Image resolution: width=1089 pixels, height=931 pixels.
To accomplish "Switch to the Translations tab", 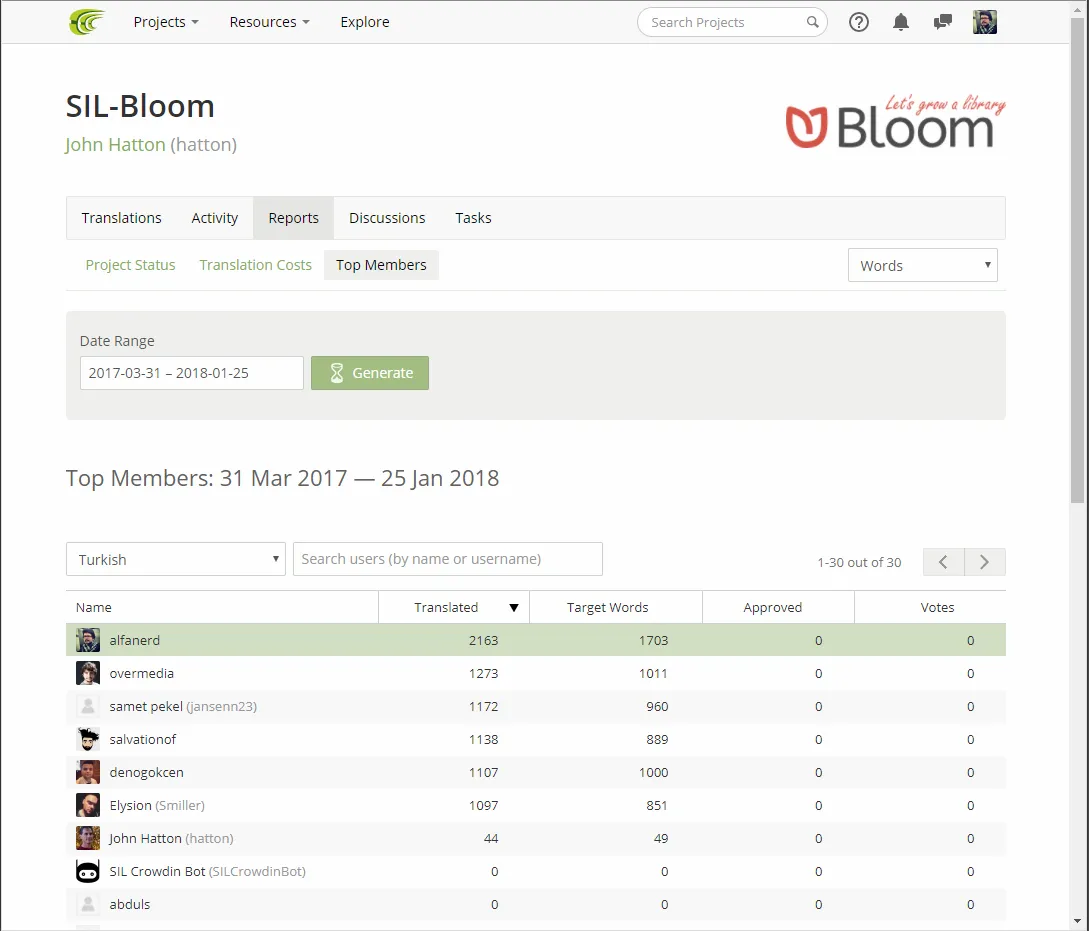I will (122, 218).
